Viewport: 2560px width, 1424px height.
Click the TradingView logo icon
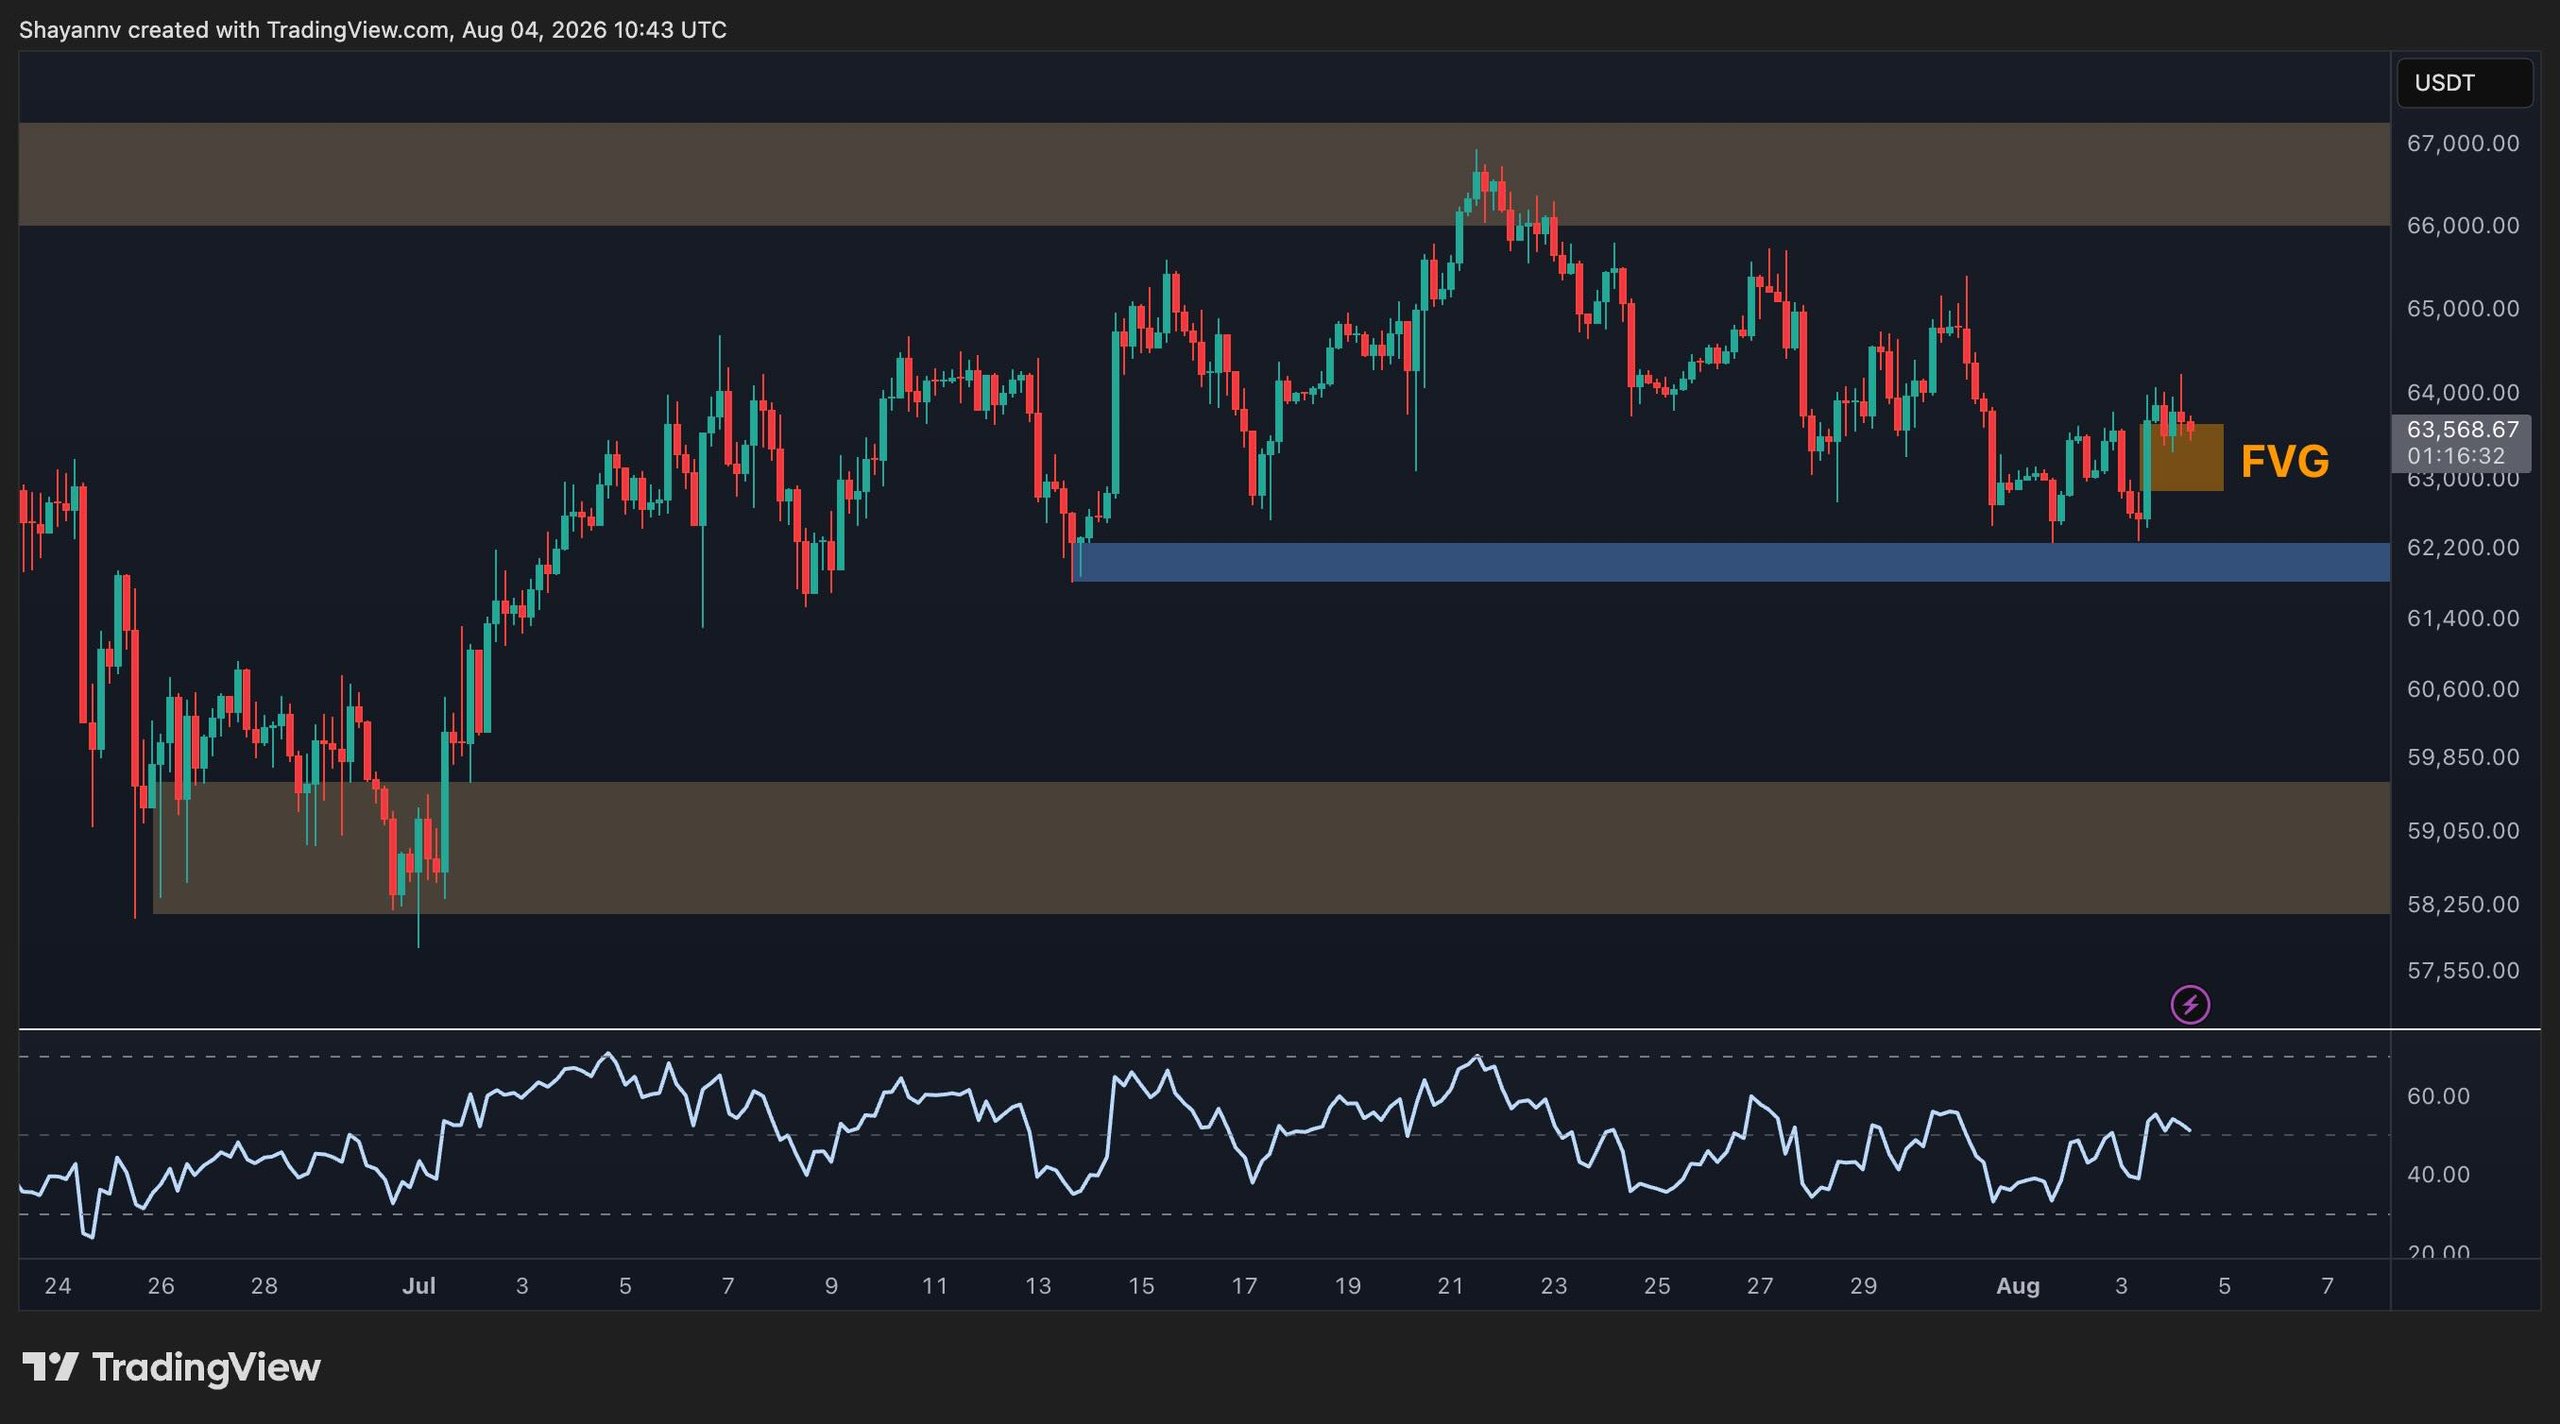point(50,1366)
